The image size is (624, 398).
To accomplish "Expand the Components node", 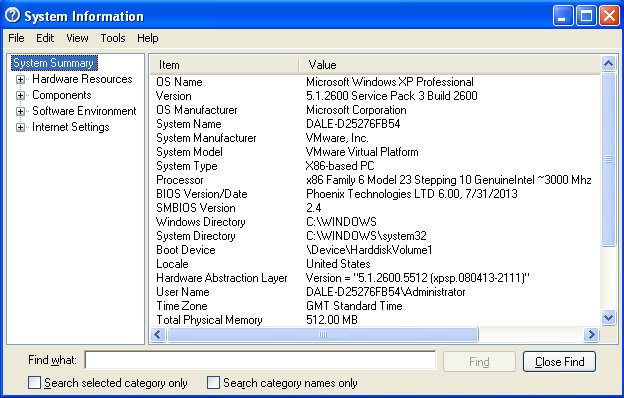I will pyautogui.click(x=20, y=95).
